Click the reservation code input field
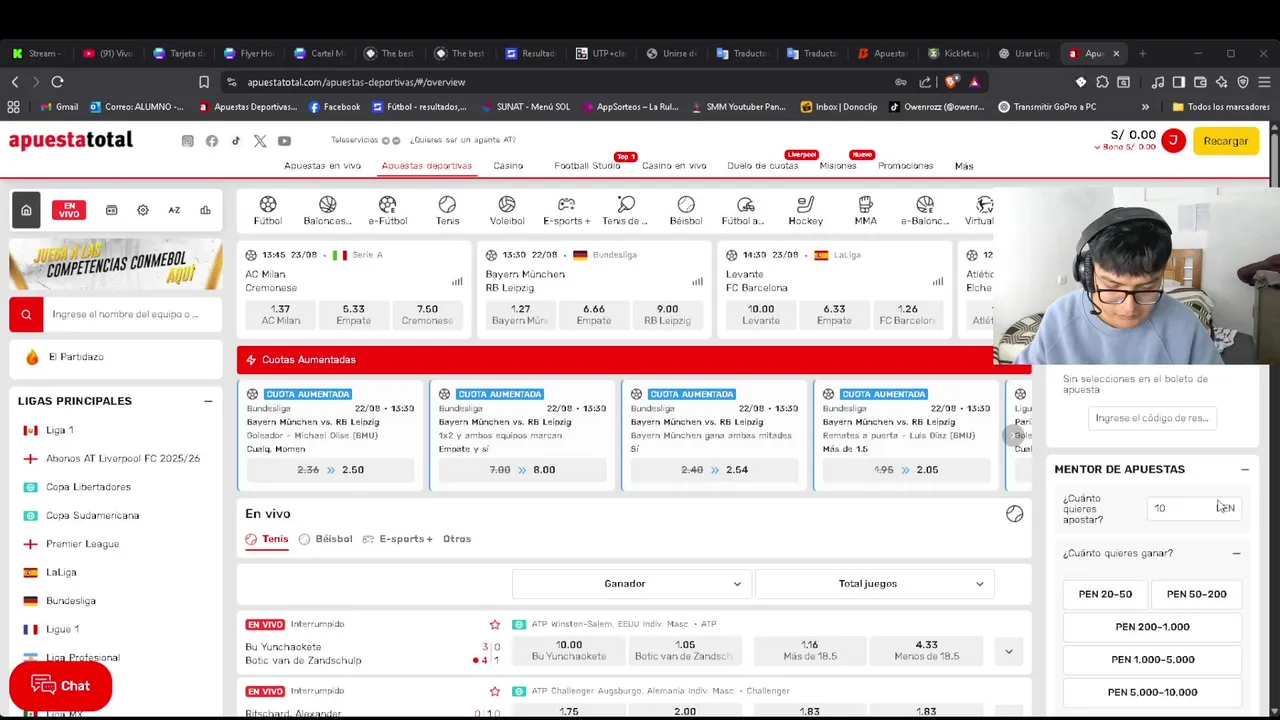Viewport: 1280px width, 720px height. click(1152, 418)
